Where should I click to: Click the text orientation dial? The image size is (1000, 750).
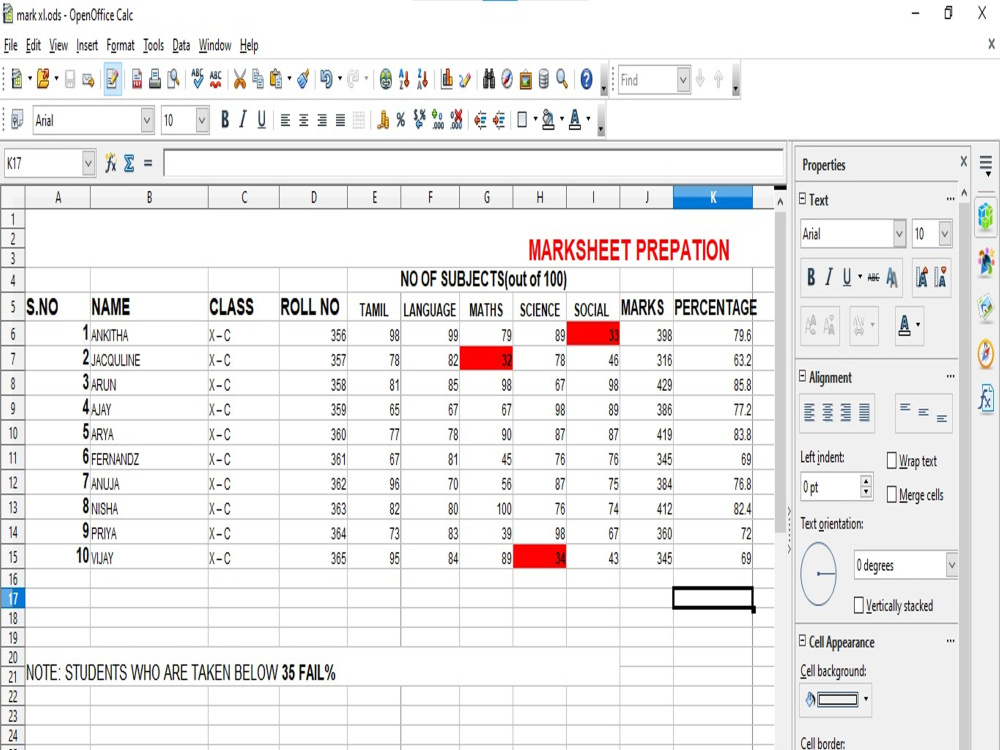[x=818, y=573]
